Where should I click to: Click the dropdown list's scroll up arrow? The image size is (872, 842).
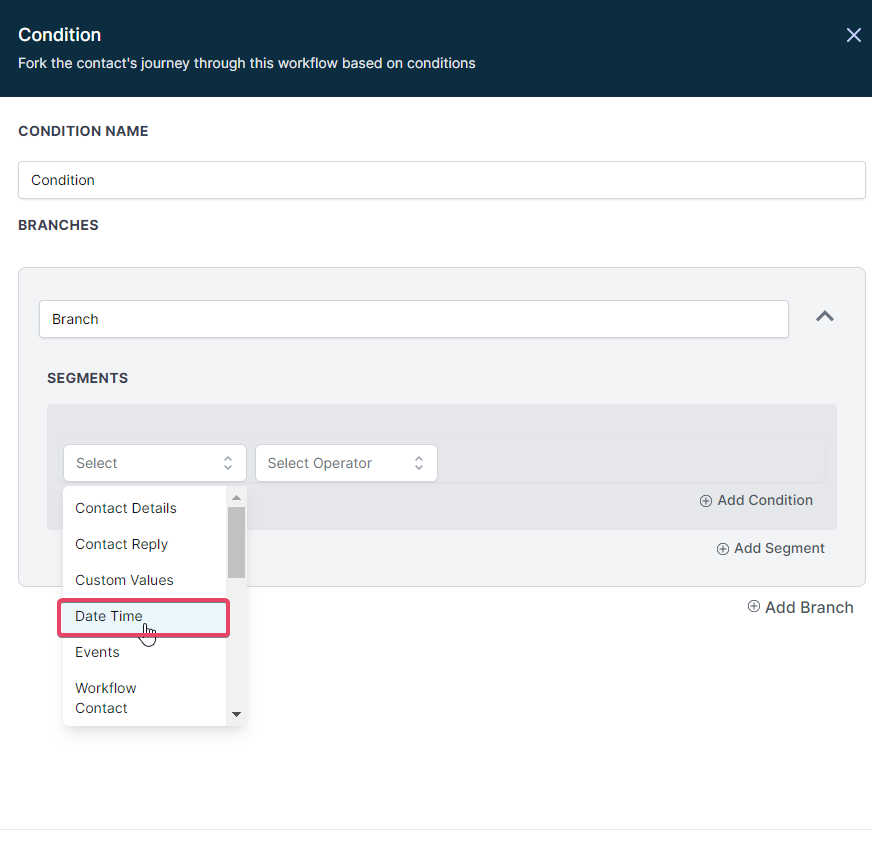(x=236, y=497)
